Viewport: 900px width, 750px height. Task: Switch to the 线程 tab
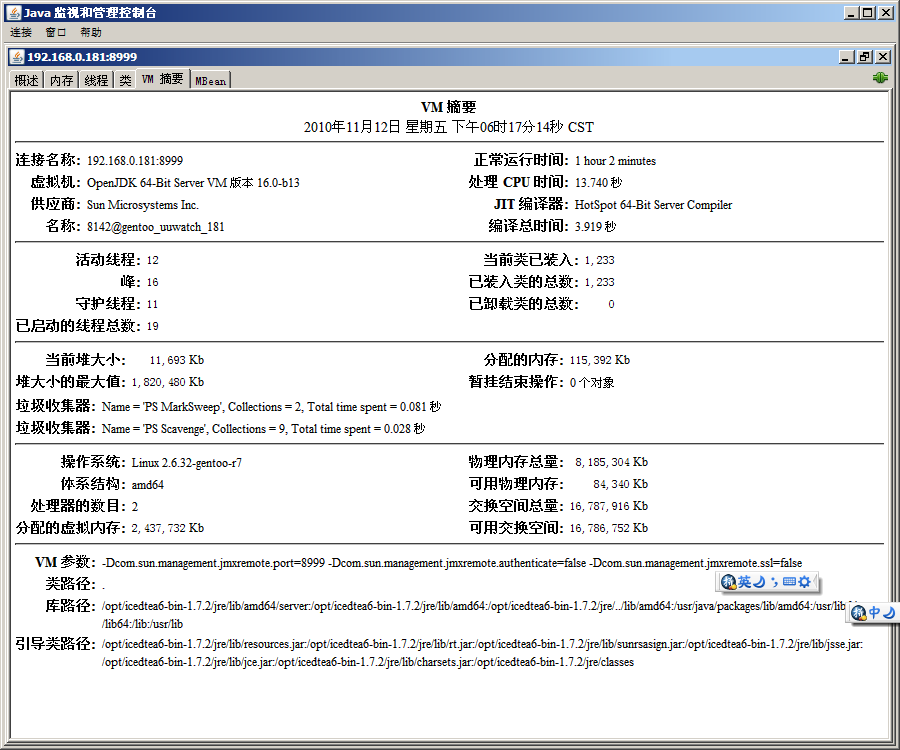tap(96, 80)
